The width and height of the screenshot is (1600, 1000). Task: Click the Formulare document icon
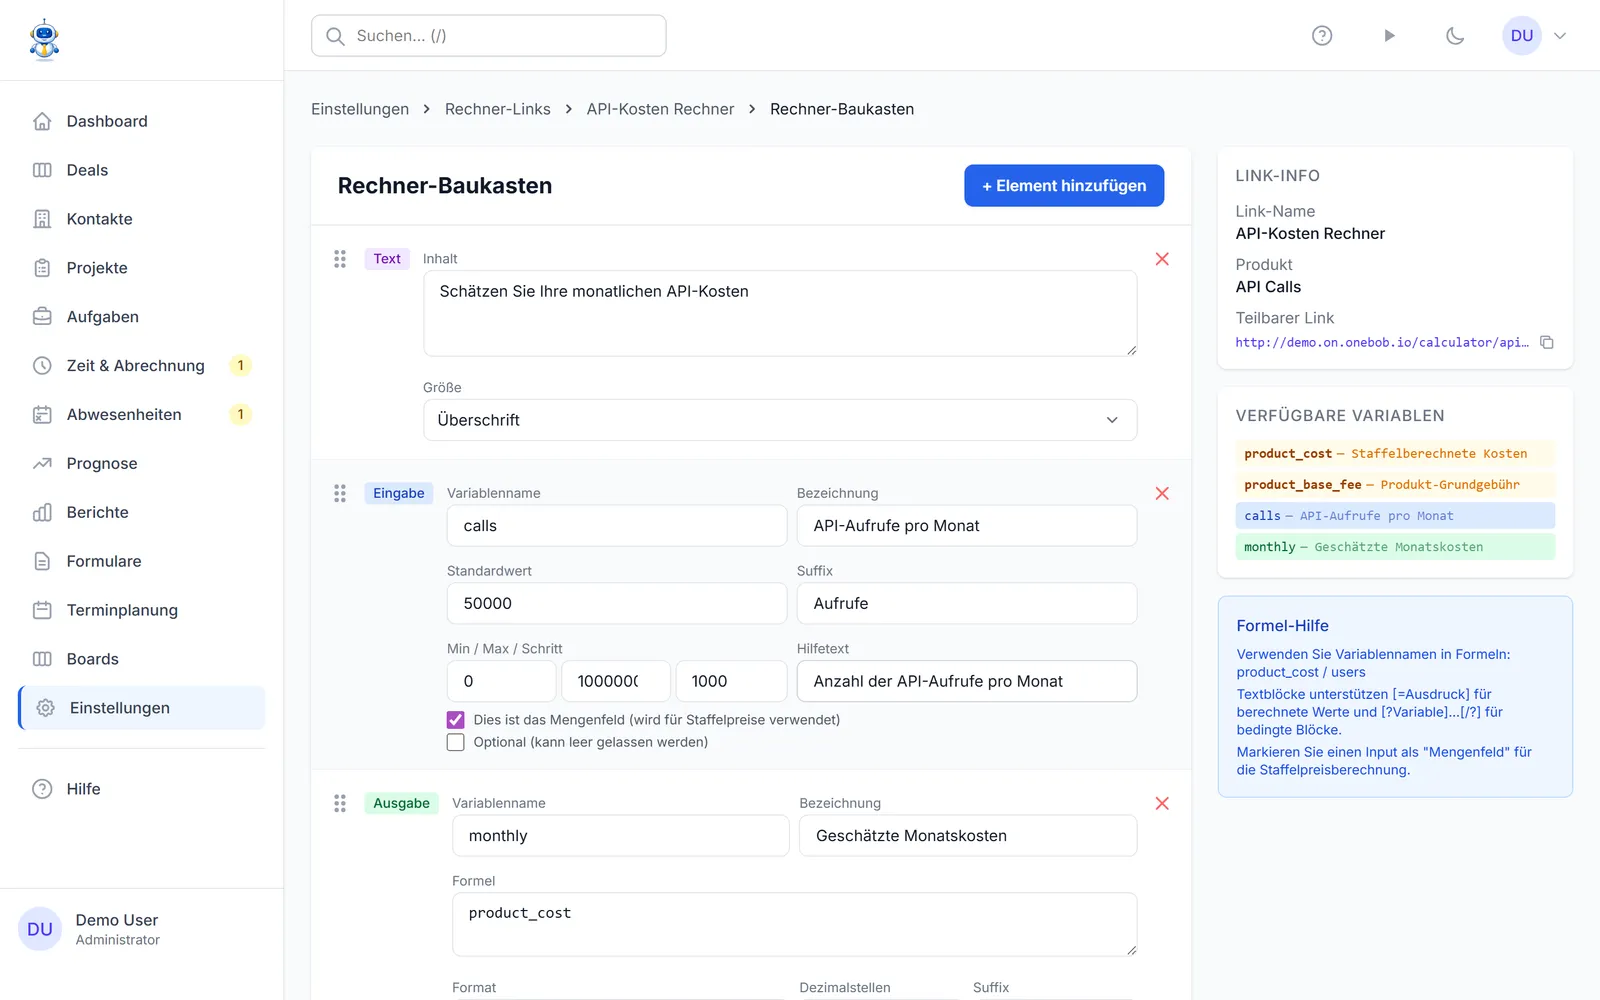tap(42, 562)
